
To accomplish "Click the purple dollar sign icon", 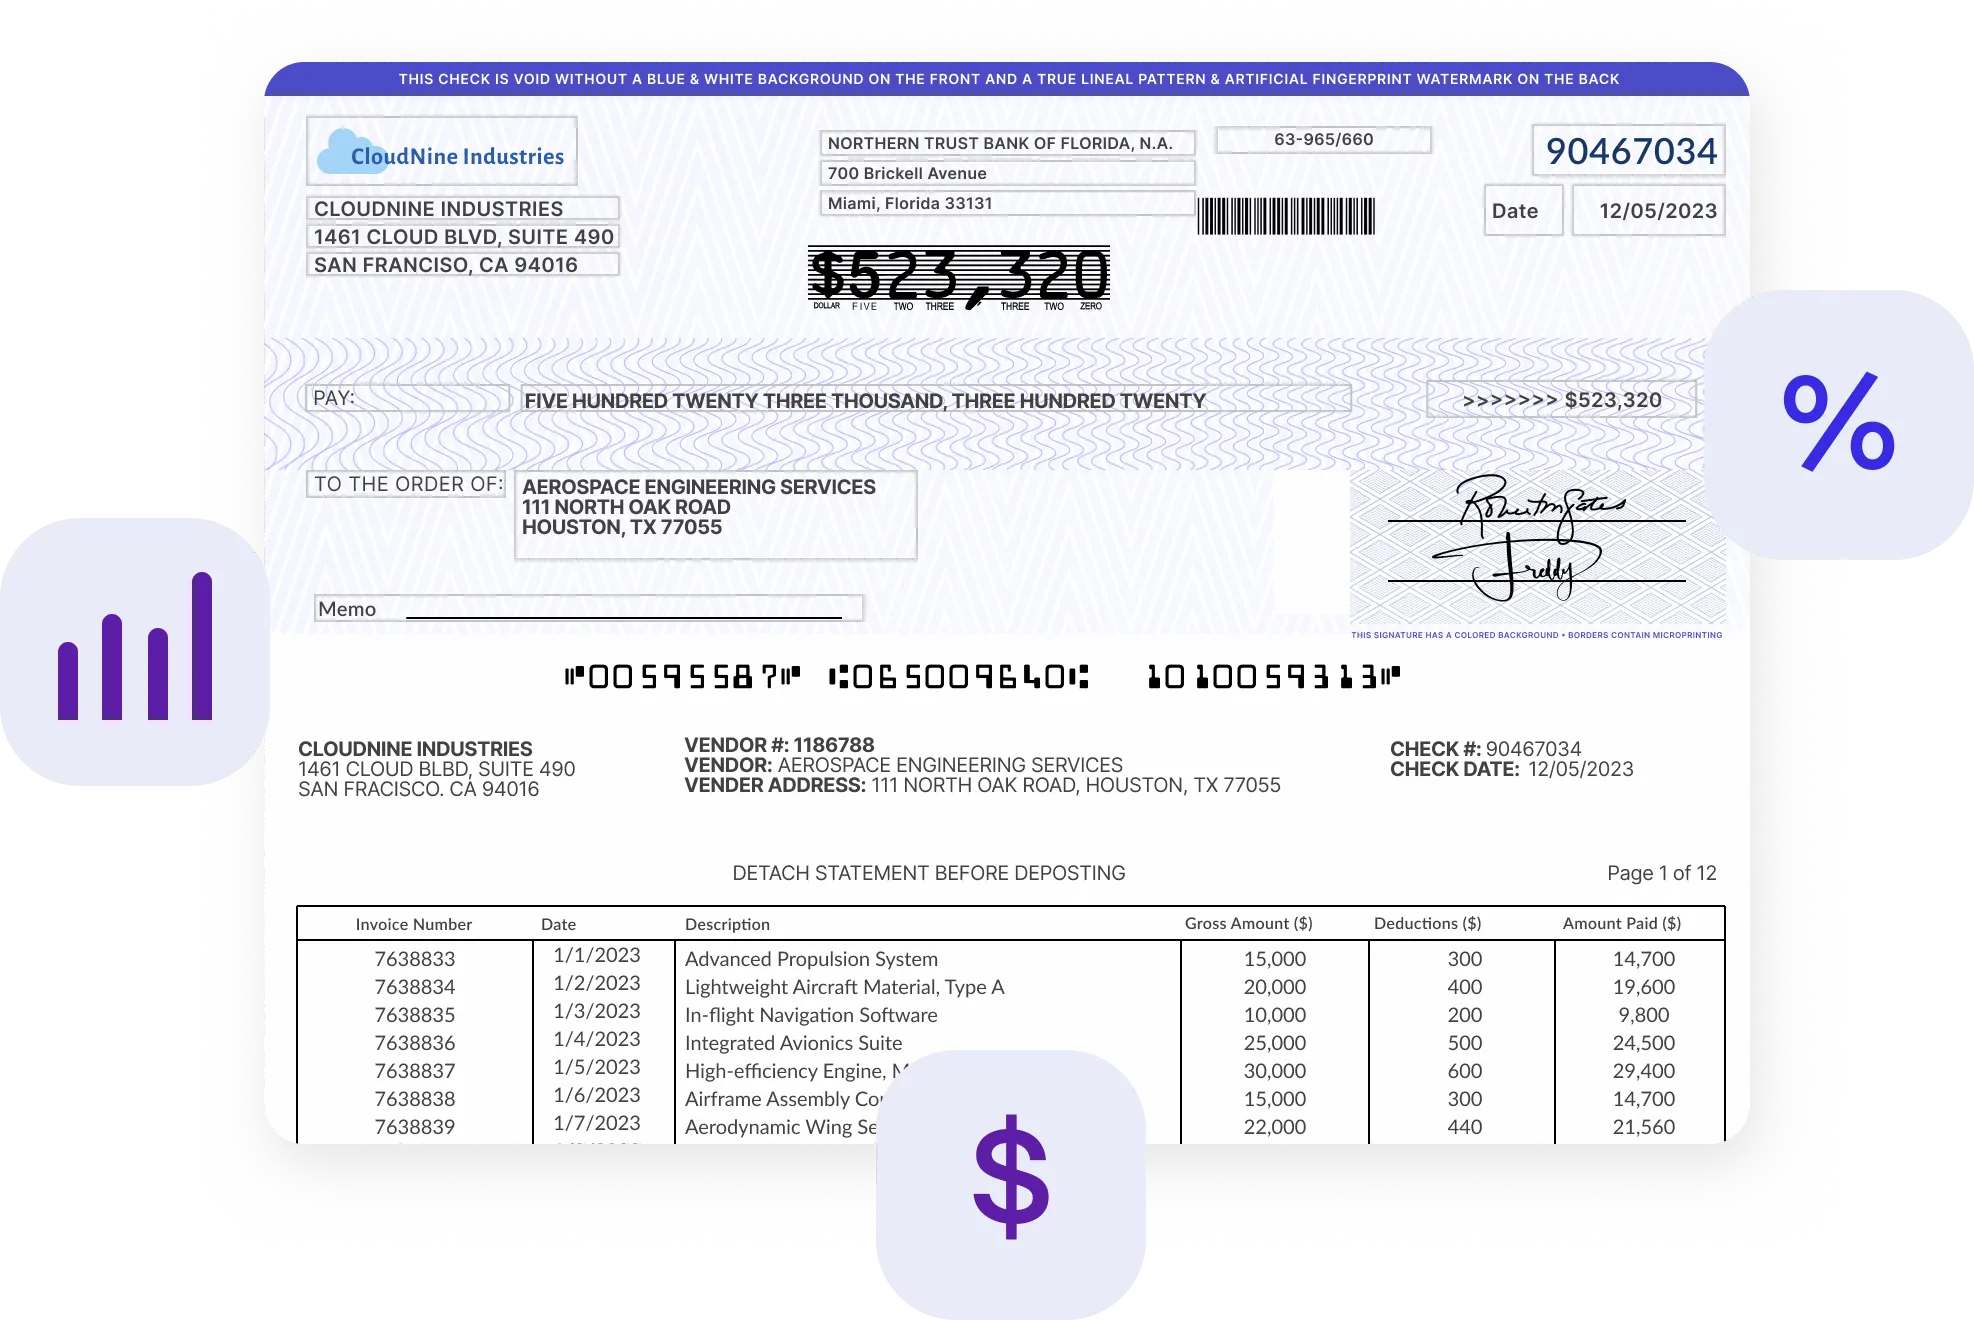I will pos(1011,1176).
